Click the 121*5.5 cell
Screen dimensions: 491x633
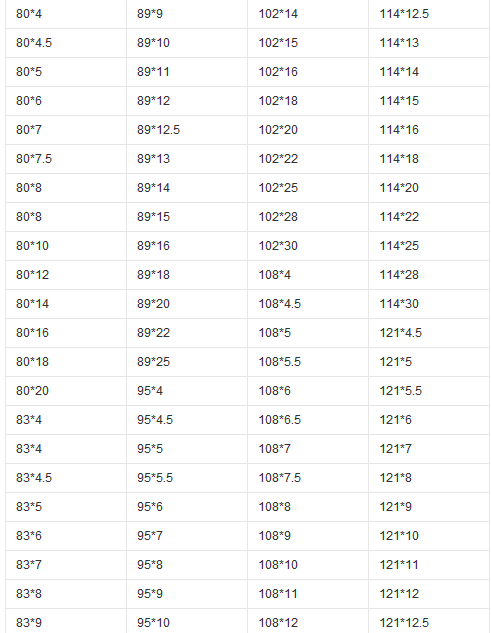tap(429, 391)
